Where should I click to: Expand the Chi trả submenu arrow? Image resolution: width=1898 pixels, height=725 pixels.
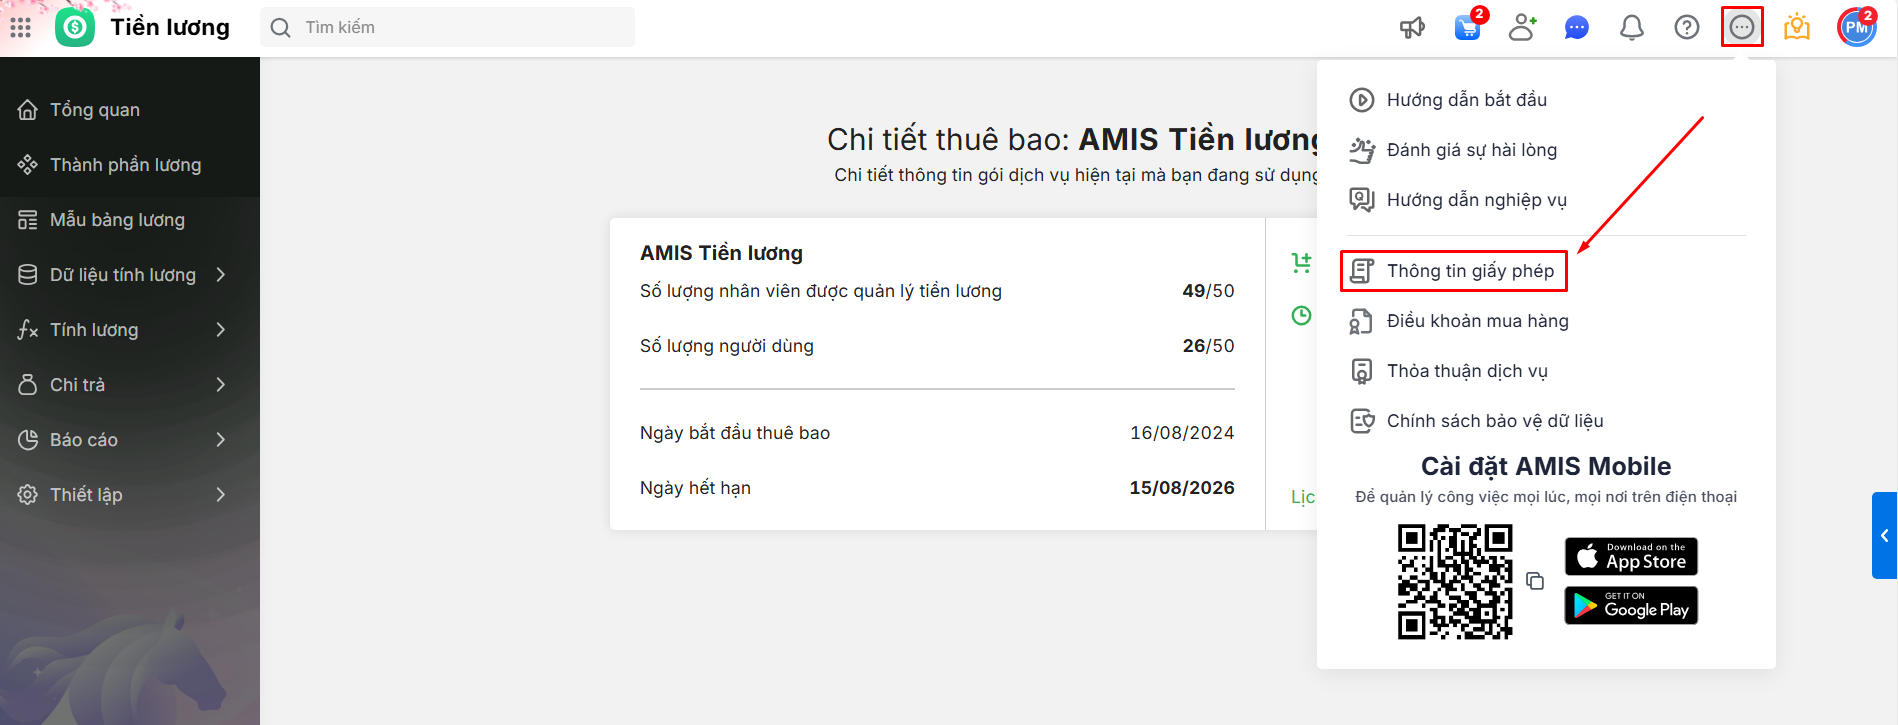pyautogui.click(x=221, y=385)
